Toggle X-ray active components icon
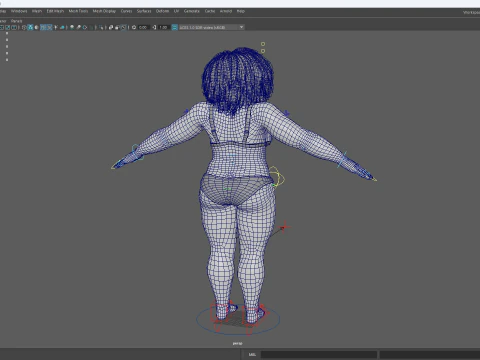The width and height of the screenshot is (480, 360). pos(117,27)
